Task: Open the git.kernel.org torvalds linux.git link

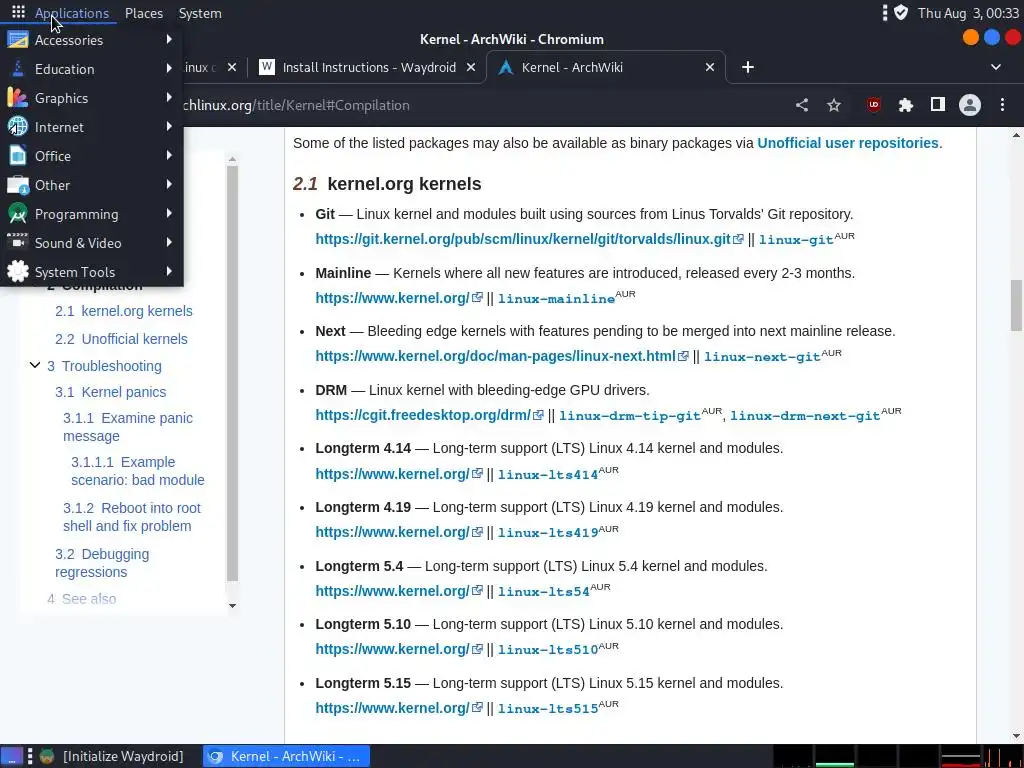Action: (529, 239)
